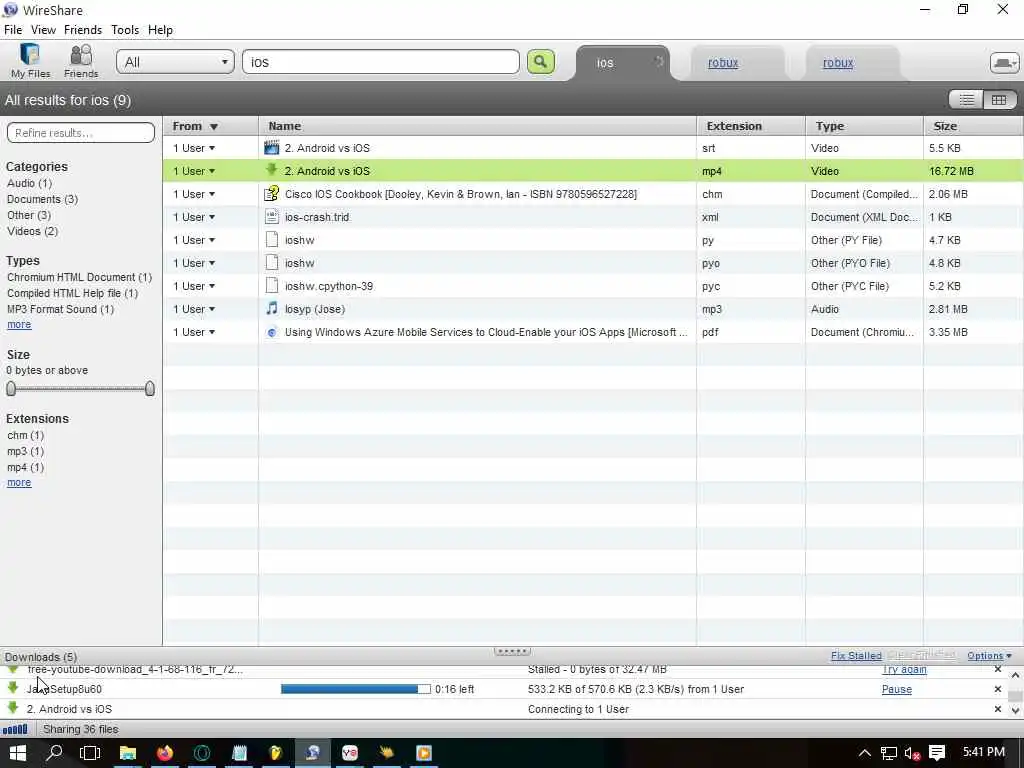
Task: Click the download arrow icon on mp4 row
Action: pyautogui.click(x=272, y=170)
